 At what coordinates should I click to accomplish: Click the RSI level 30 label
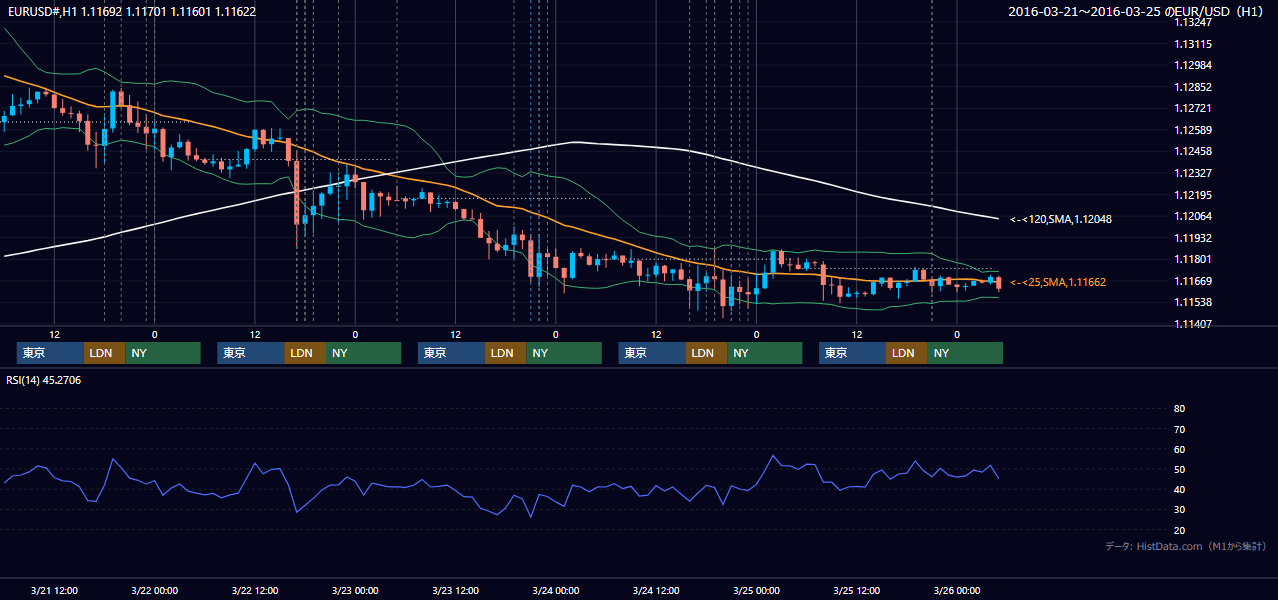1179,510
